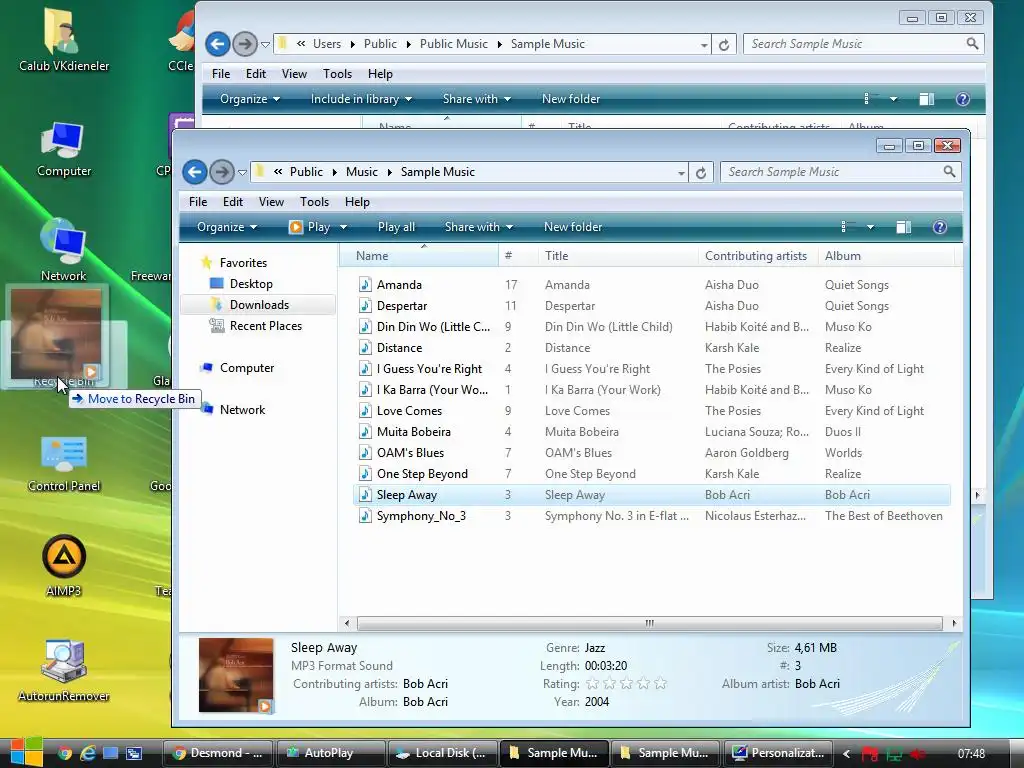Click Play all button
1024x768 pixels.
[x=396, y=227]
